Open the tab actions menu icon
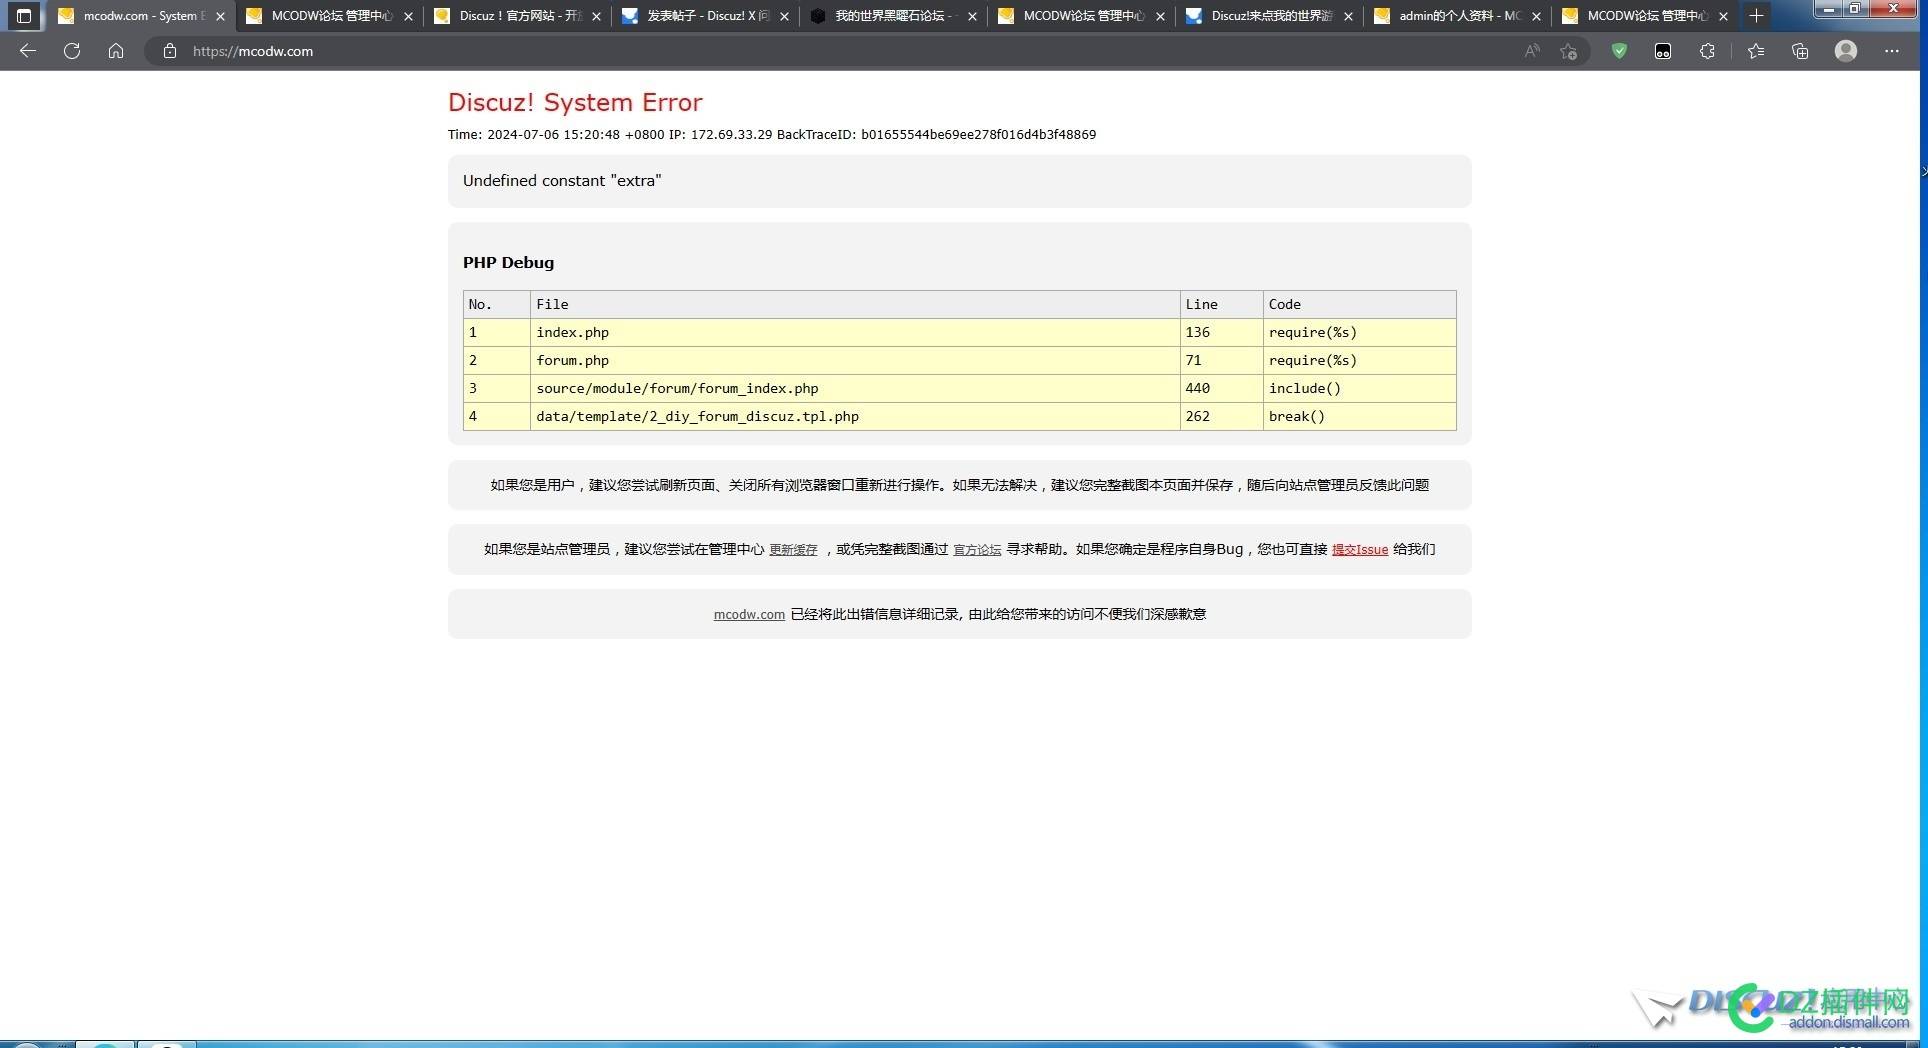Viewport: 1928px width, 1048px height. [x=24, y=16]
